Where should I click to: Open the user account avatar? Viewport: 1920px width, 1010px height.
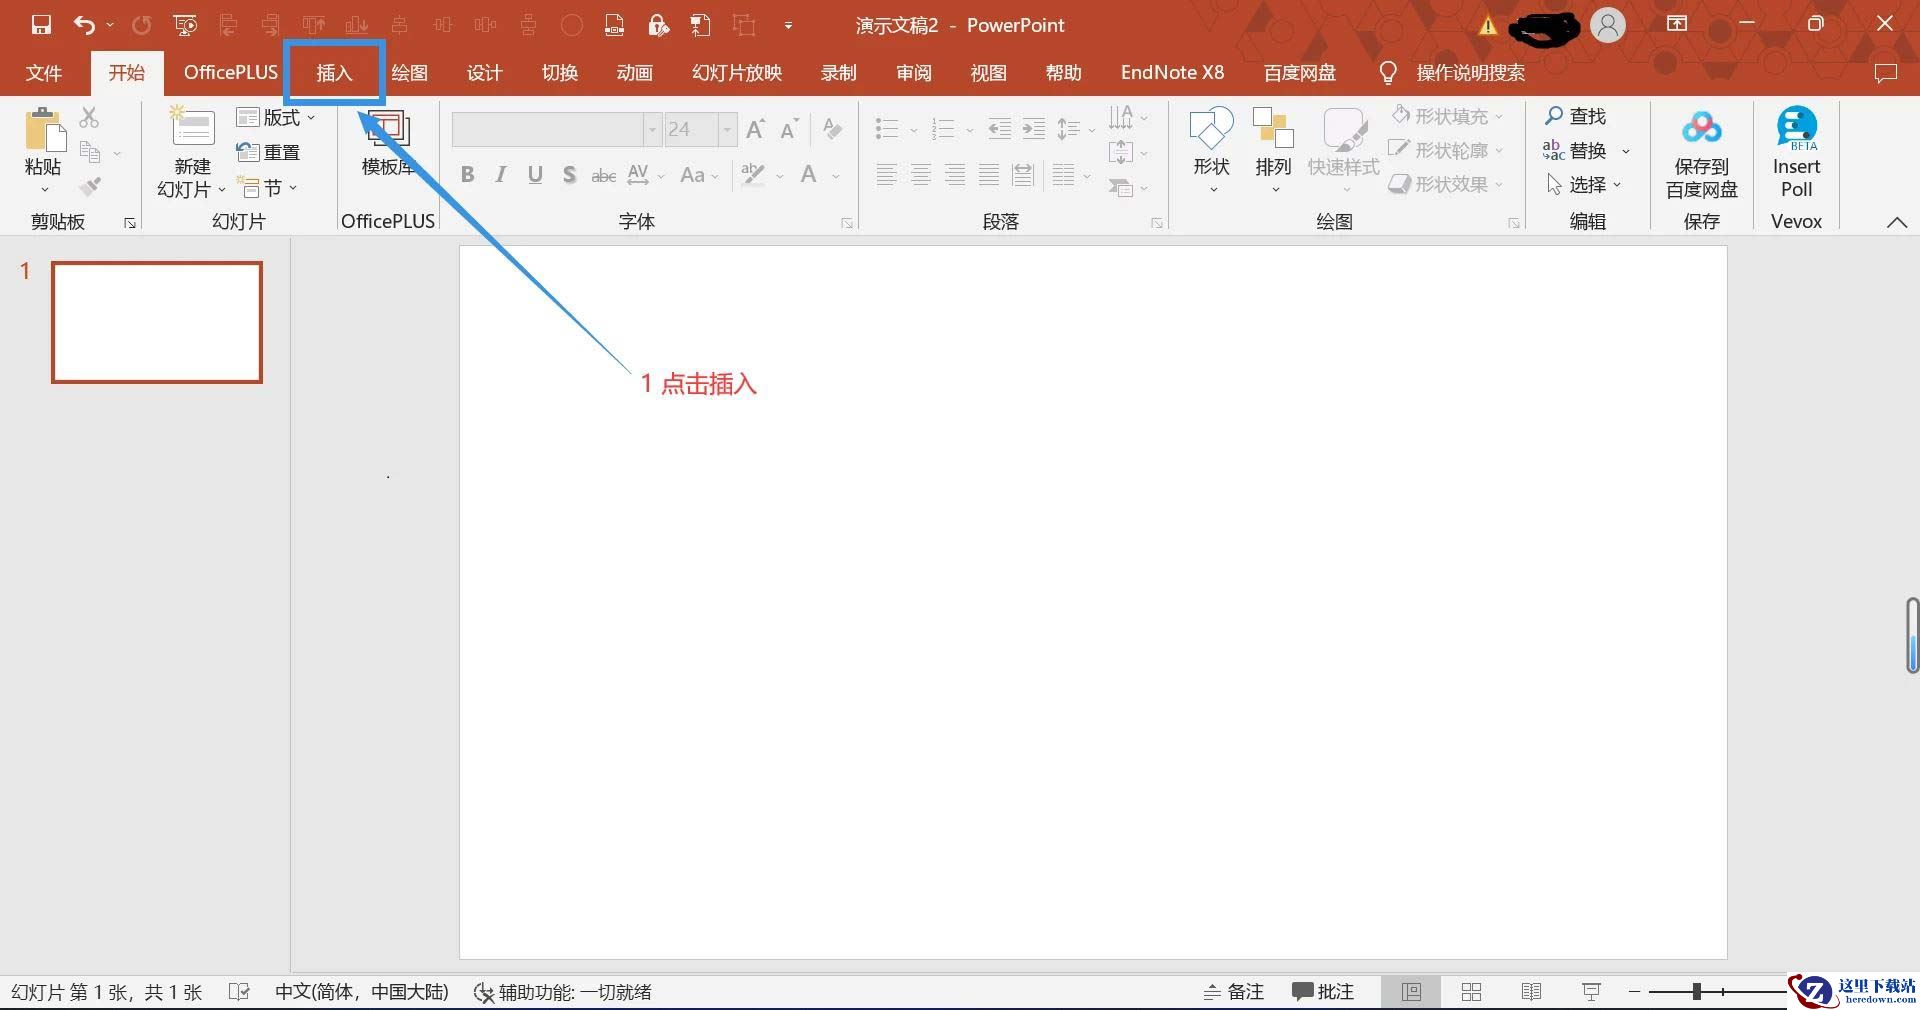click(1608, 25)
